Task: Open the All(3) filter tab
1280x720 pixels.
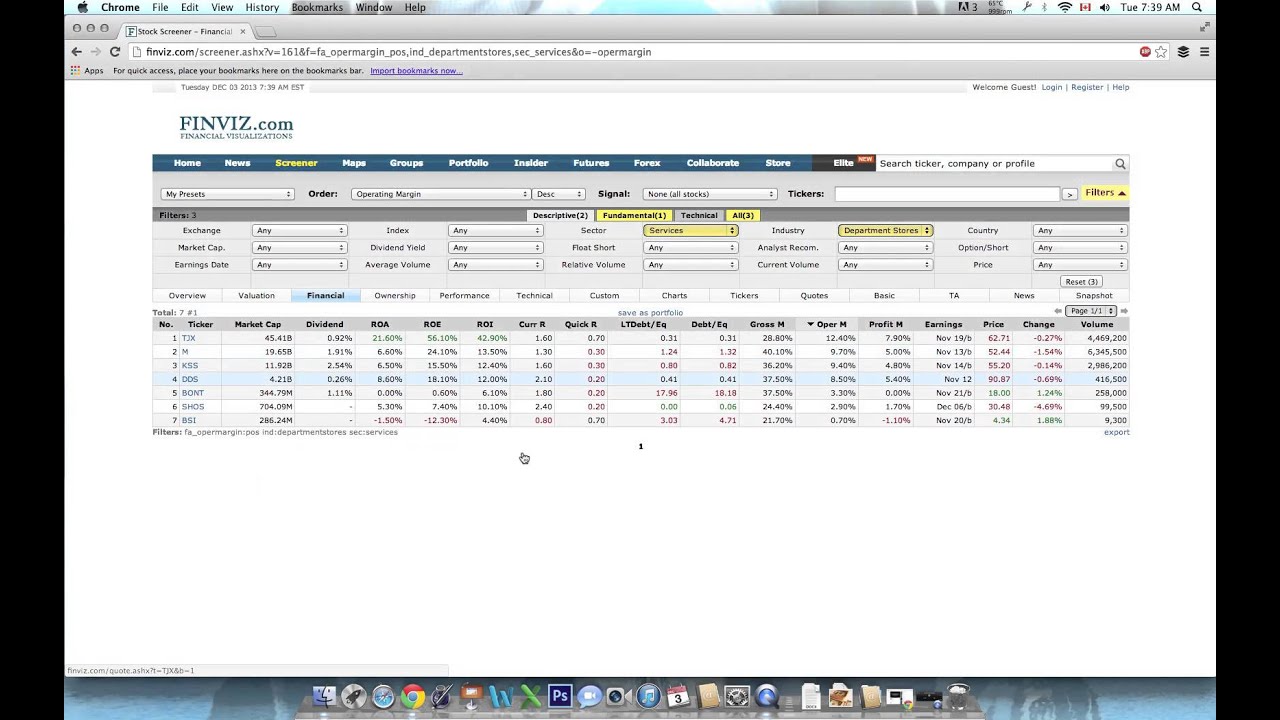Action: pyautogui.click(x=742, y=216)
